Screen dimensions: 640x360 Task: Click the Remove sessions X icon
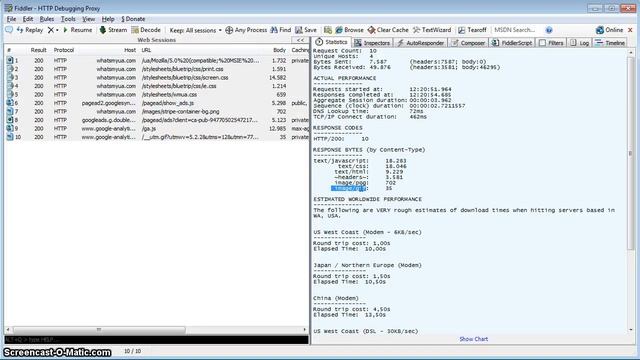pyautogui.click(x=51, y=30)
